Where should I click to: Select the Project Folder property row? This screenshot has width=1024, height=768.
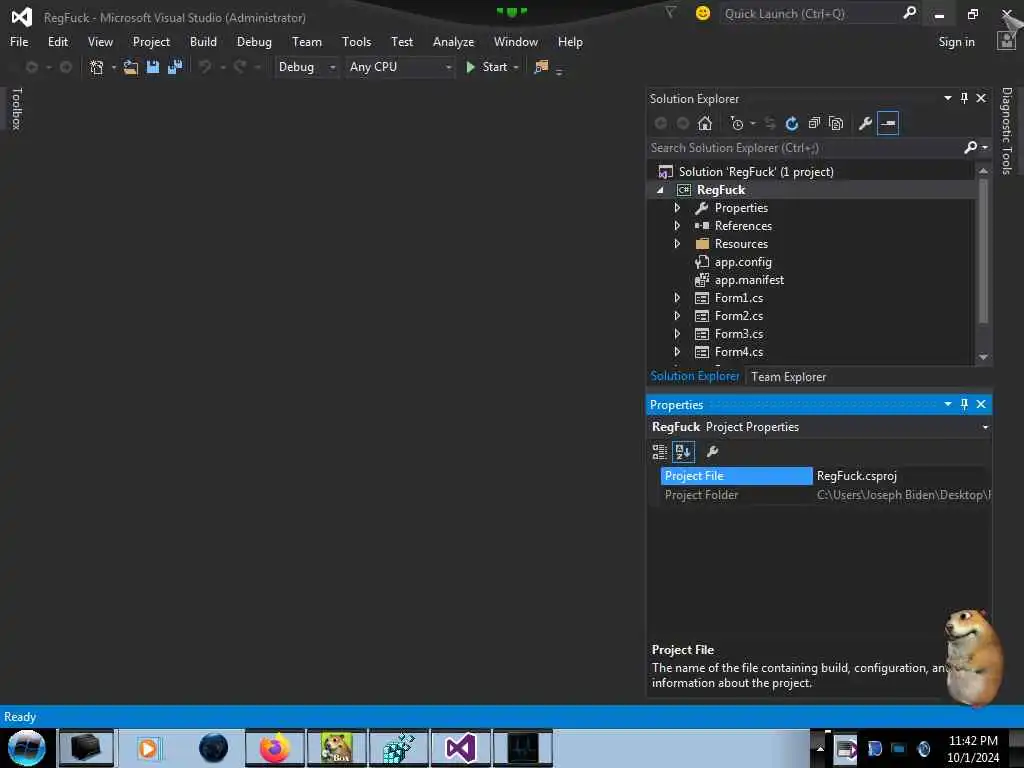pyautogui.click(x=825, y=495)
